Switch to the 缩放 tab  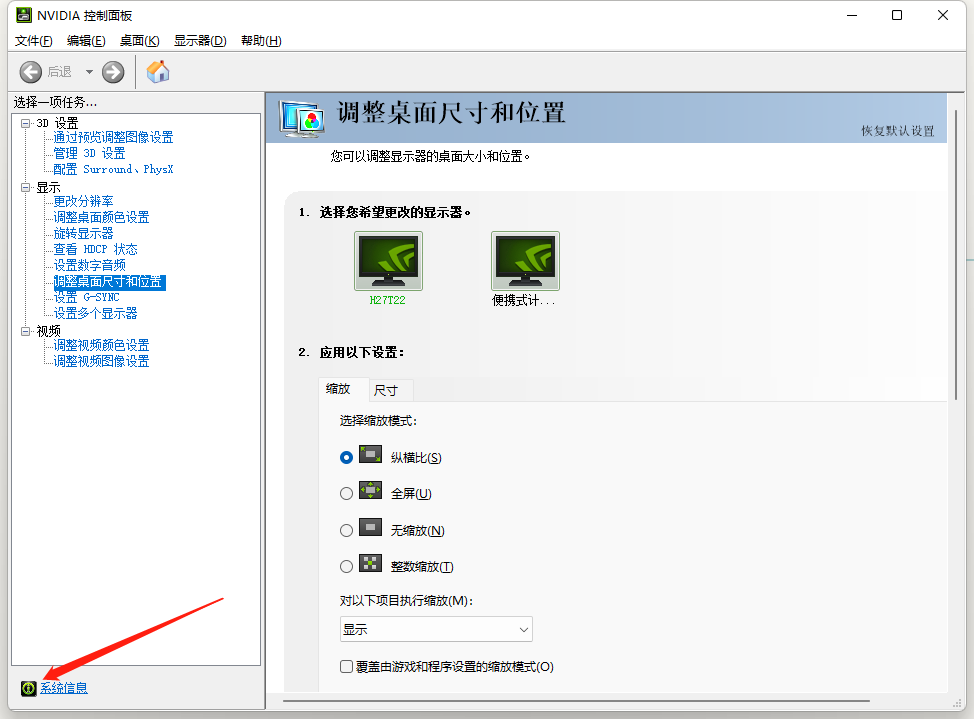click(x=344, y=390)
